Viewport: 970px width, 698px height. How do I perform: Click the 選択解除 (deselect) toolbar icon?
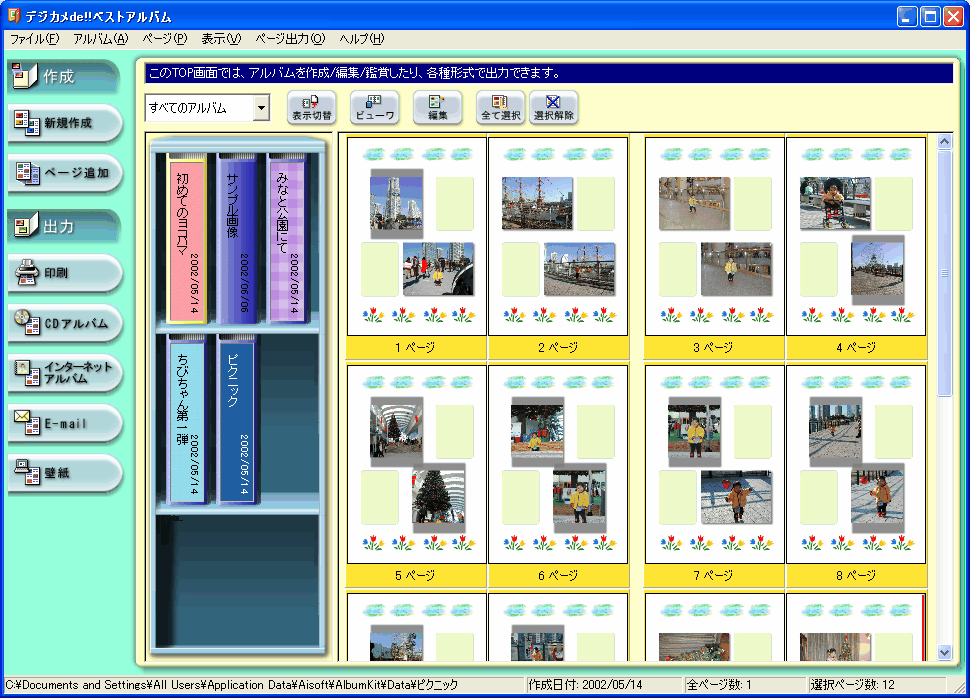tap(554, 108)
